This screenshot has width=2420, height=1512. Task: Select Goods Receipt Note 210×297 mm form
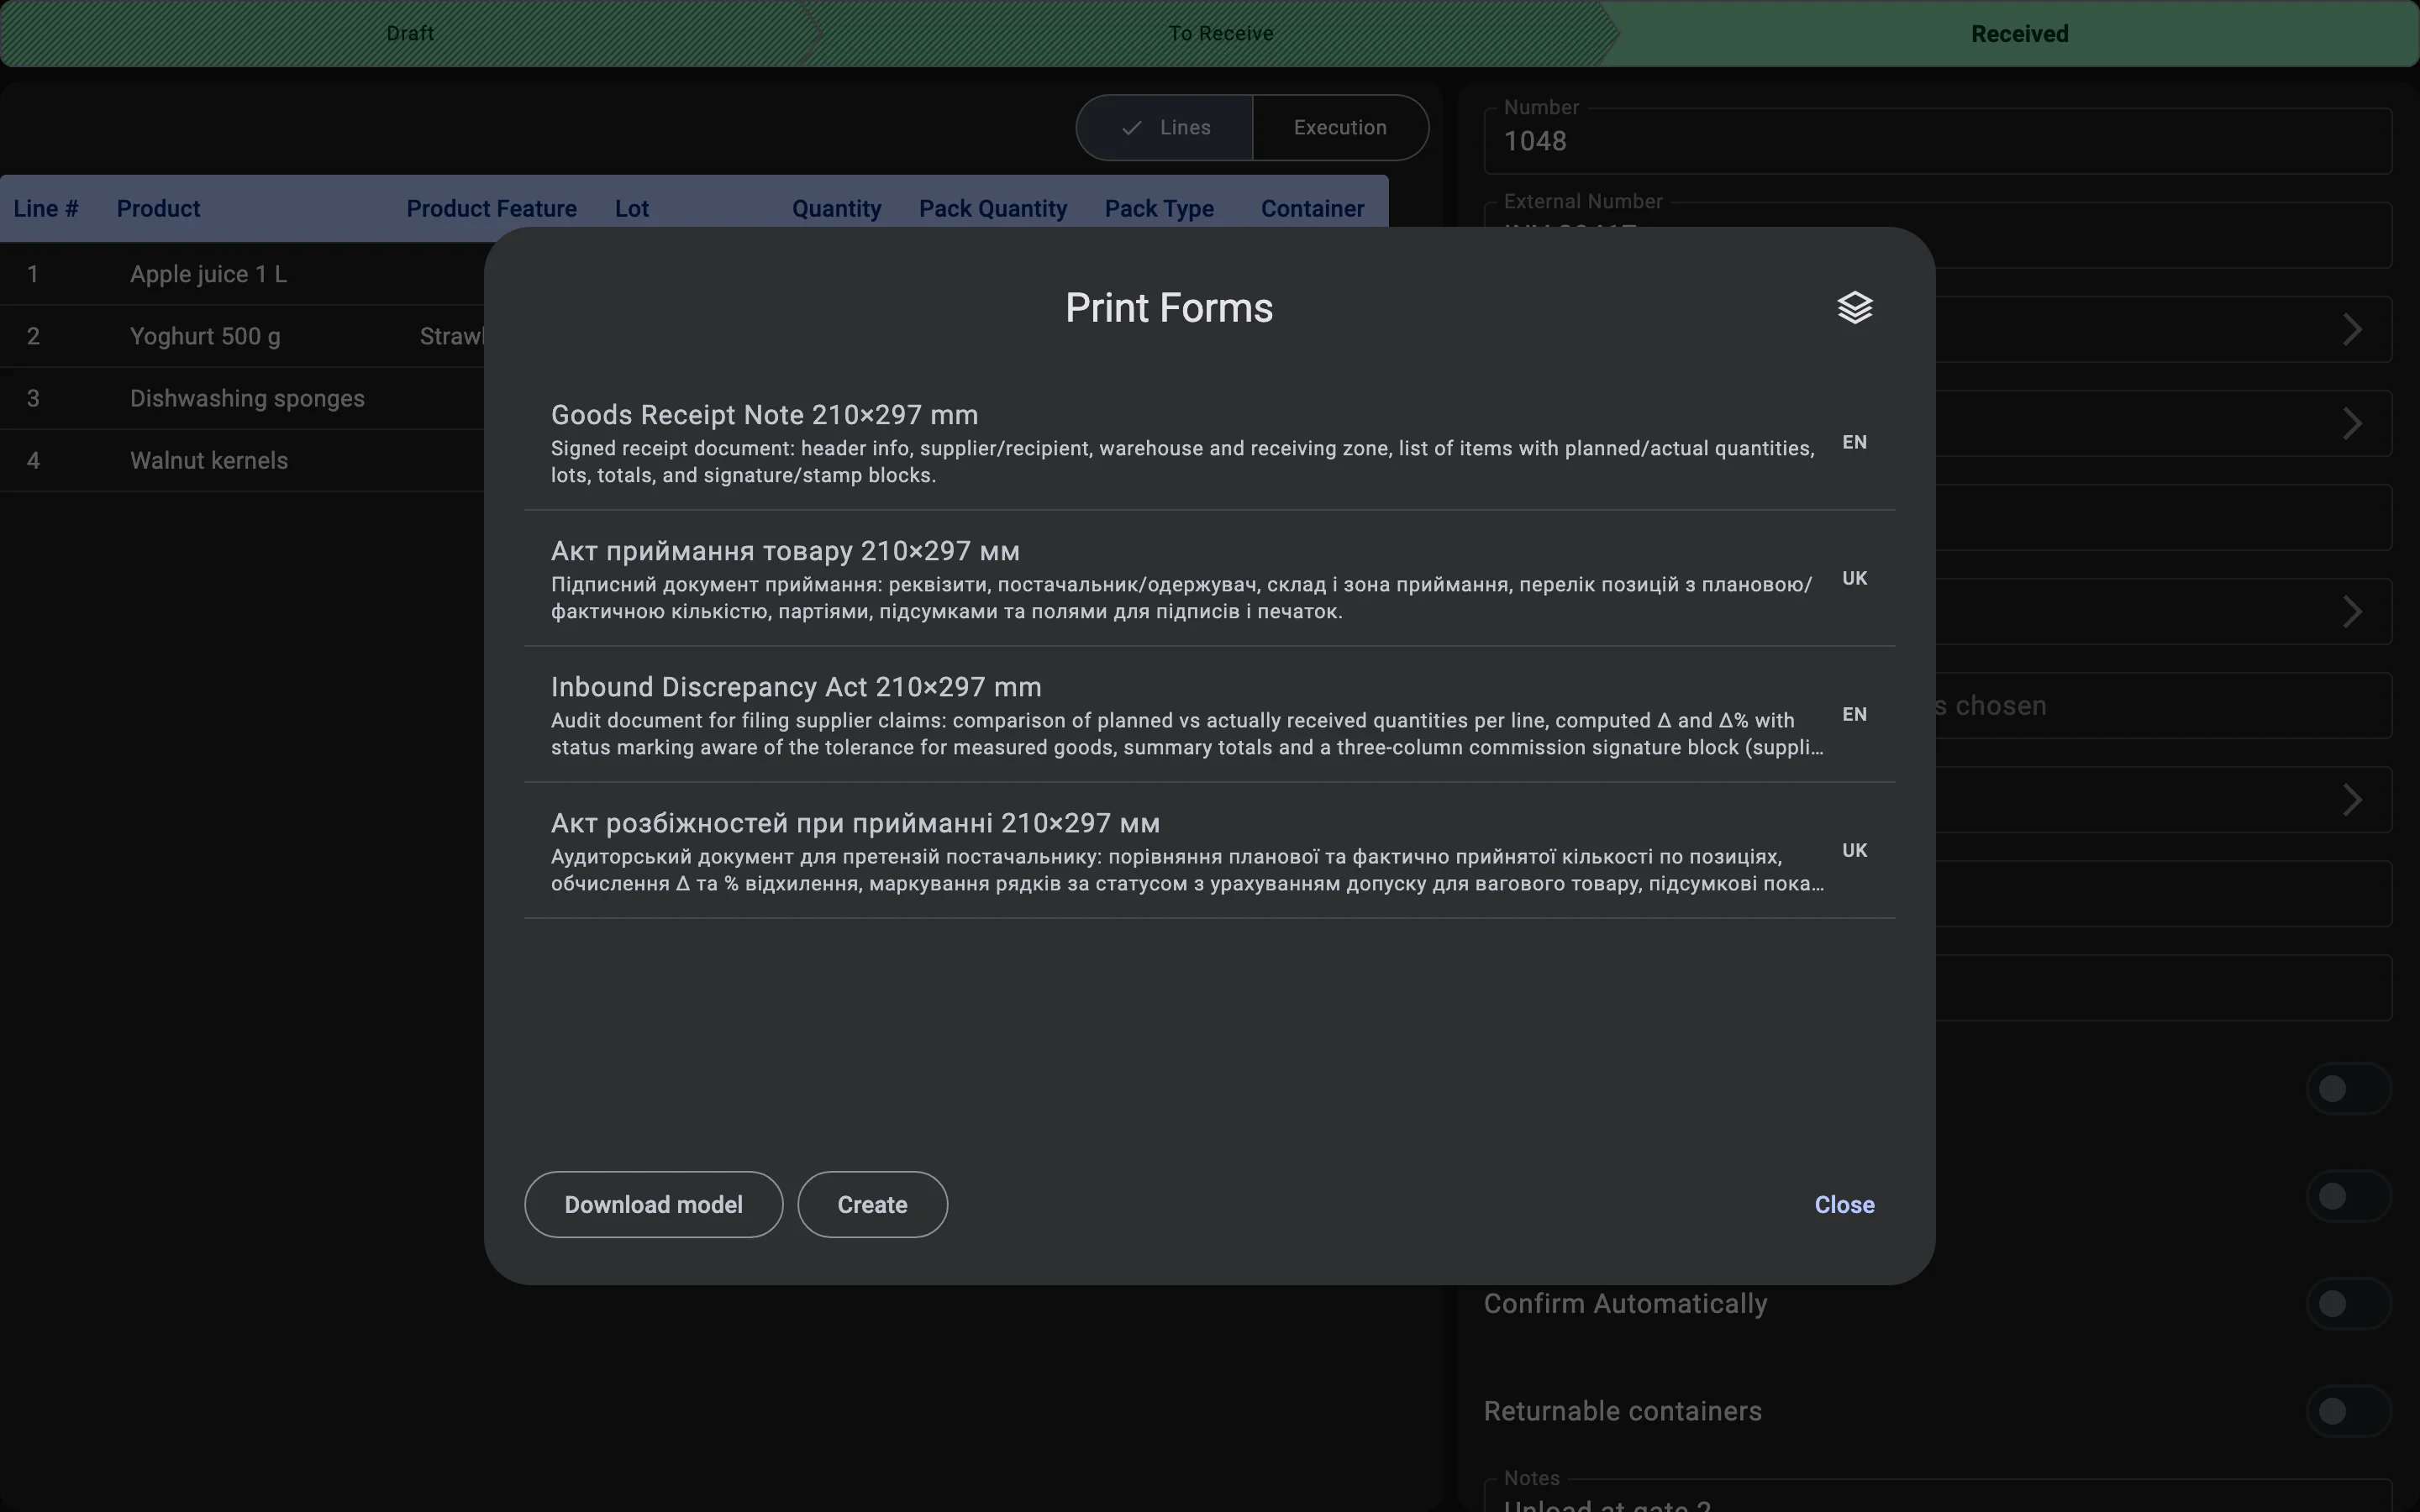[1209, 442]
